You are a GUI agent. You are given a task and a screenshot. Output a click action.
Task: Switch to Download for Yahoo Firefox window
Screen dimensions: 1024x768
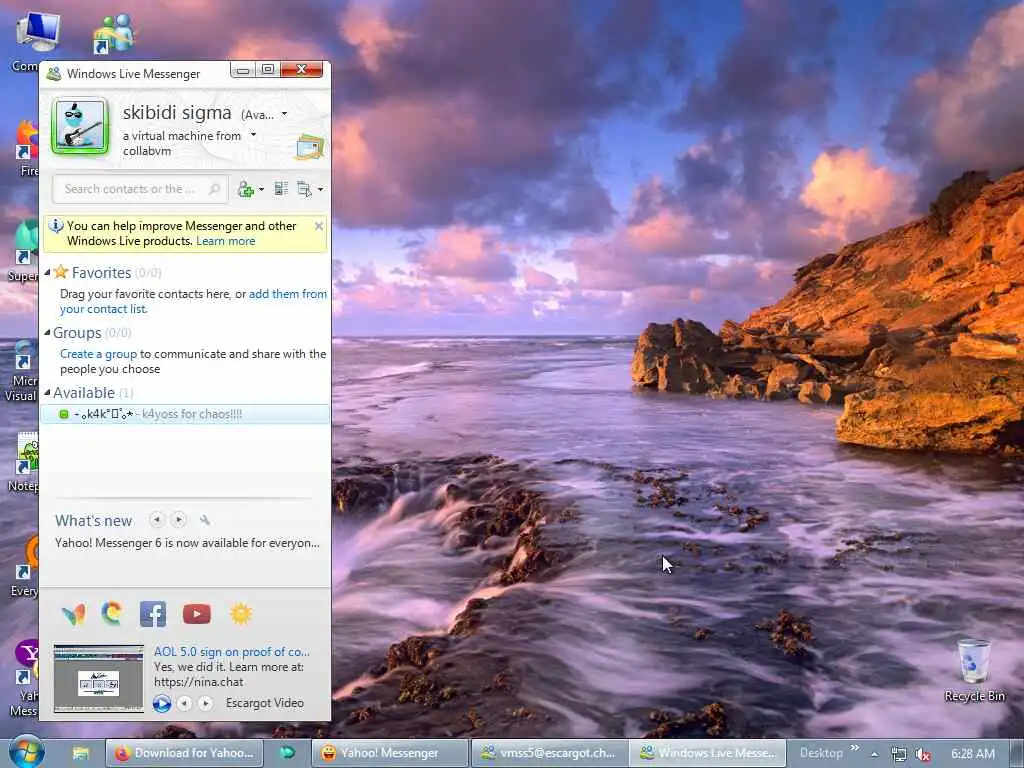pyautogui.click(x=184, y=753)
